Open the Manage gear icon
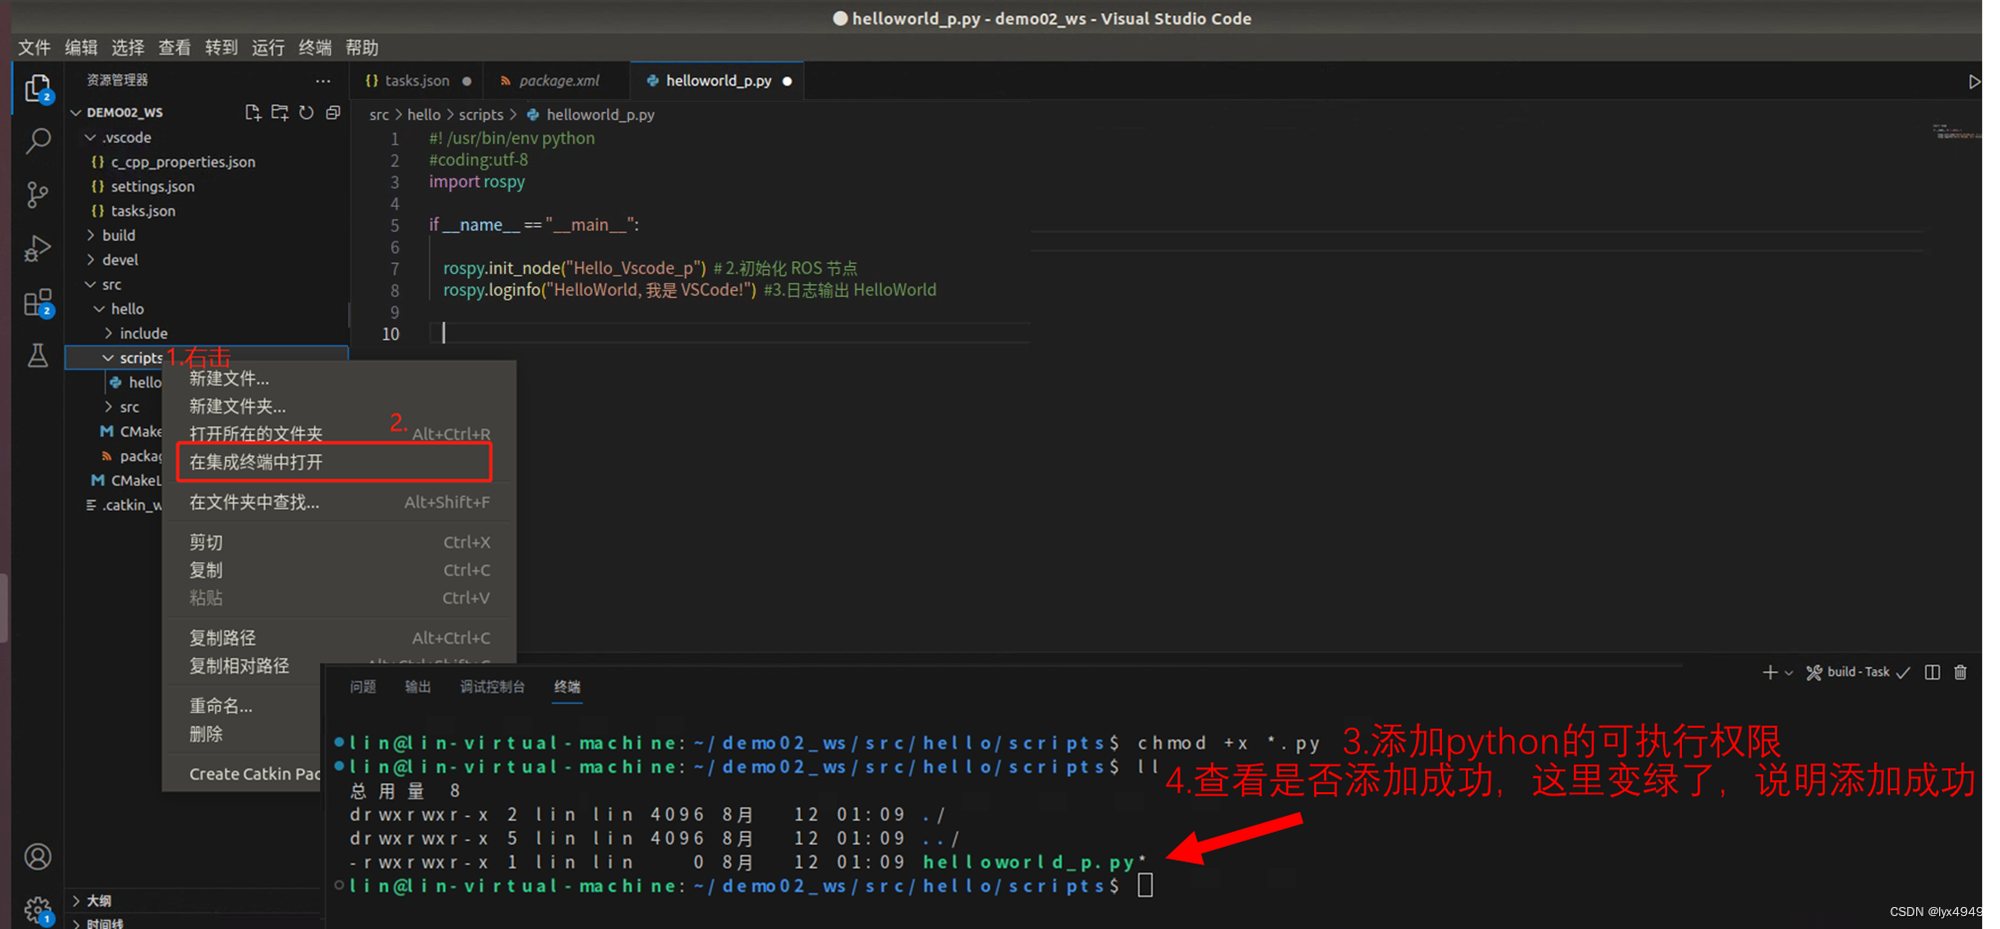Viewport: 2000px width, 929px height. 38,910
